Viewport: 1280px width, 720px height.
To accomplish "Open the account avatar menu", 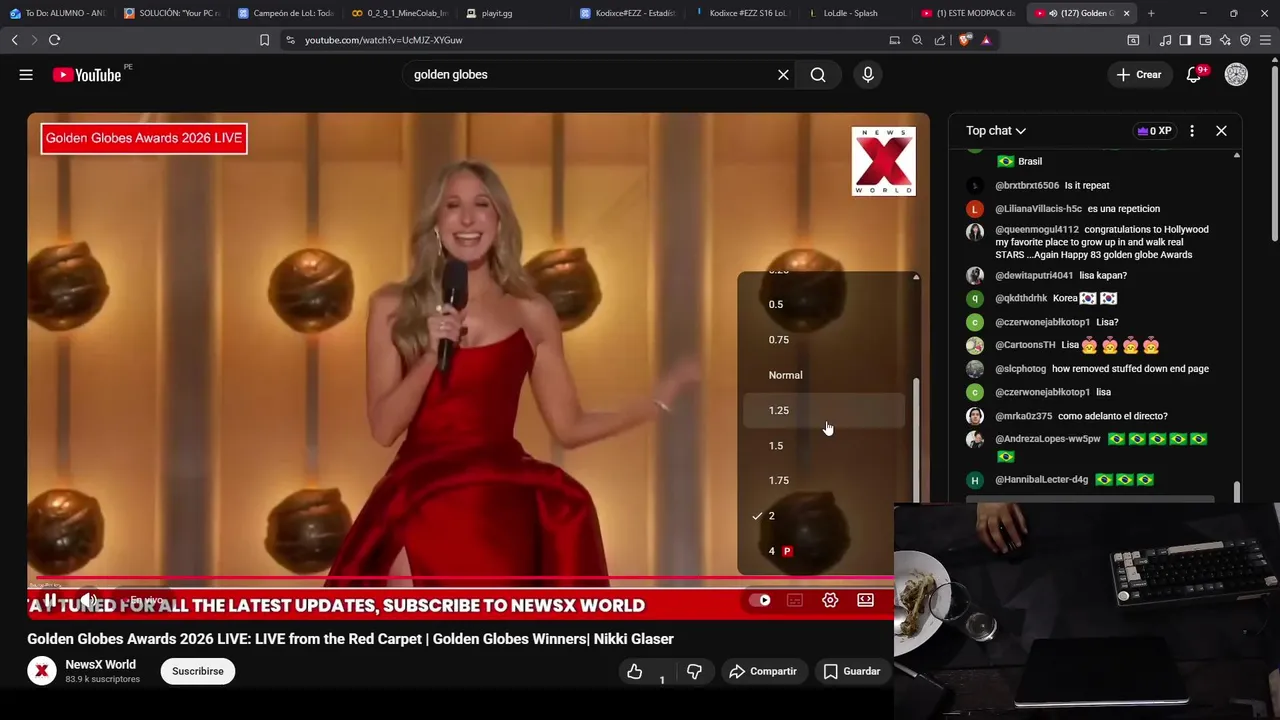I will coord(1237,75).
